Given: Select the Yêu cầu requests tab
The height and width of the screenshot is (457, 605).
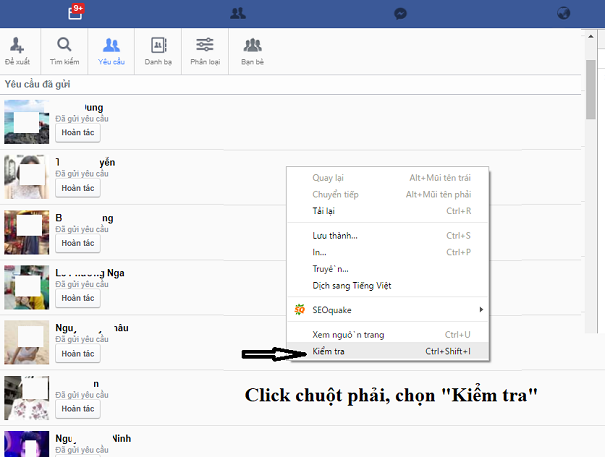Looking at the screenshot, I should coord(111,51).
